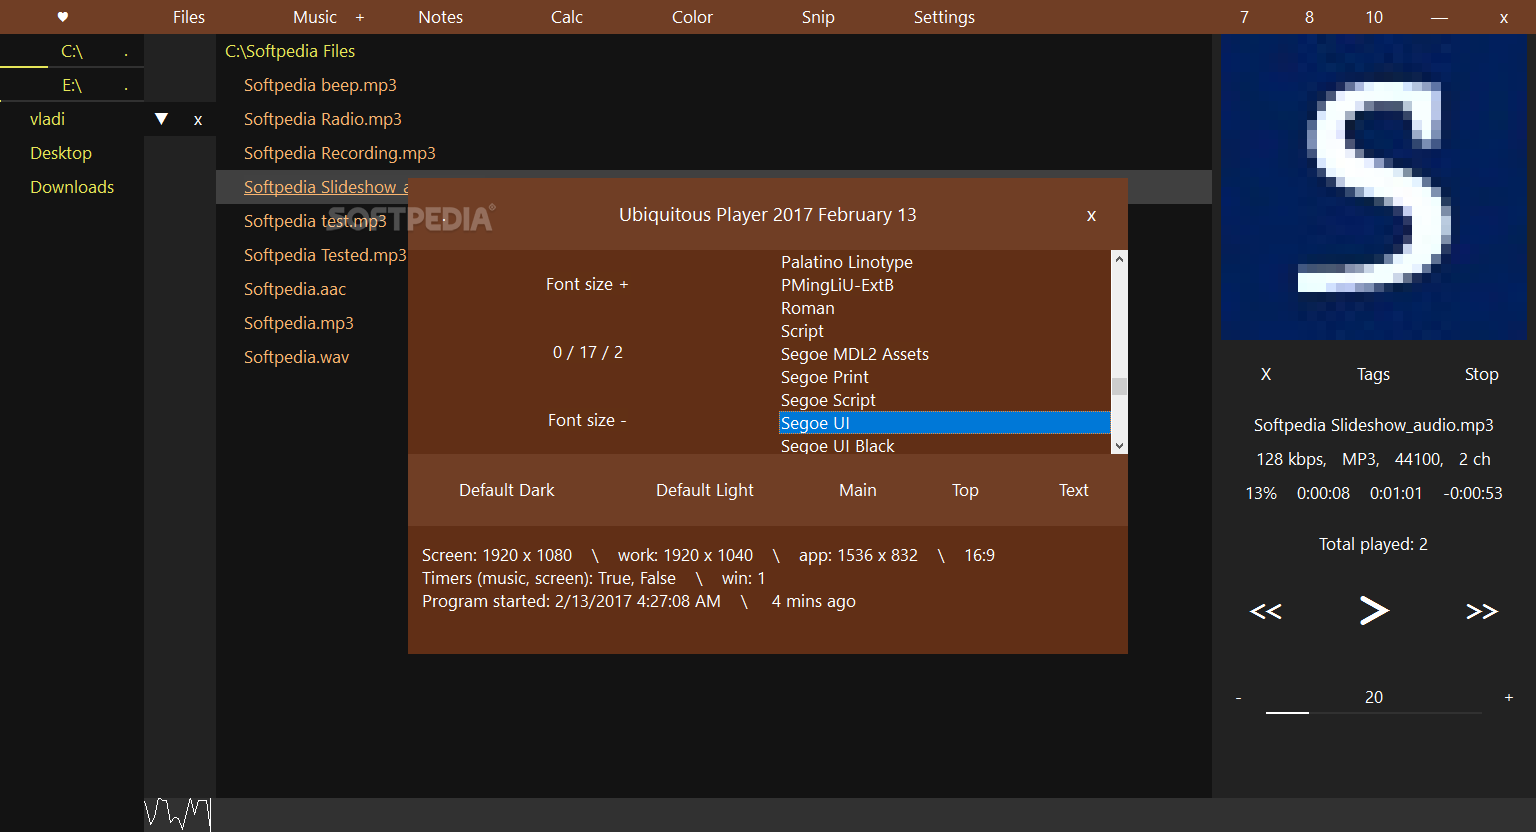Raise the volume with the plus button

tap(1509, 697)
